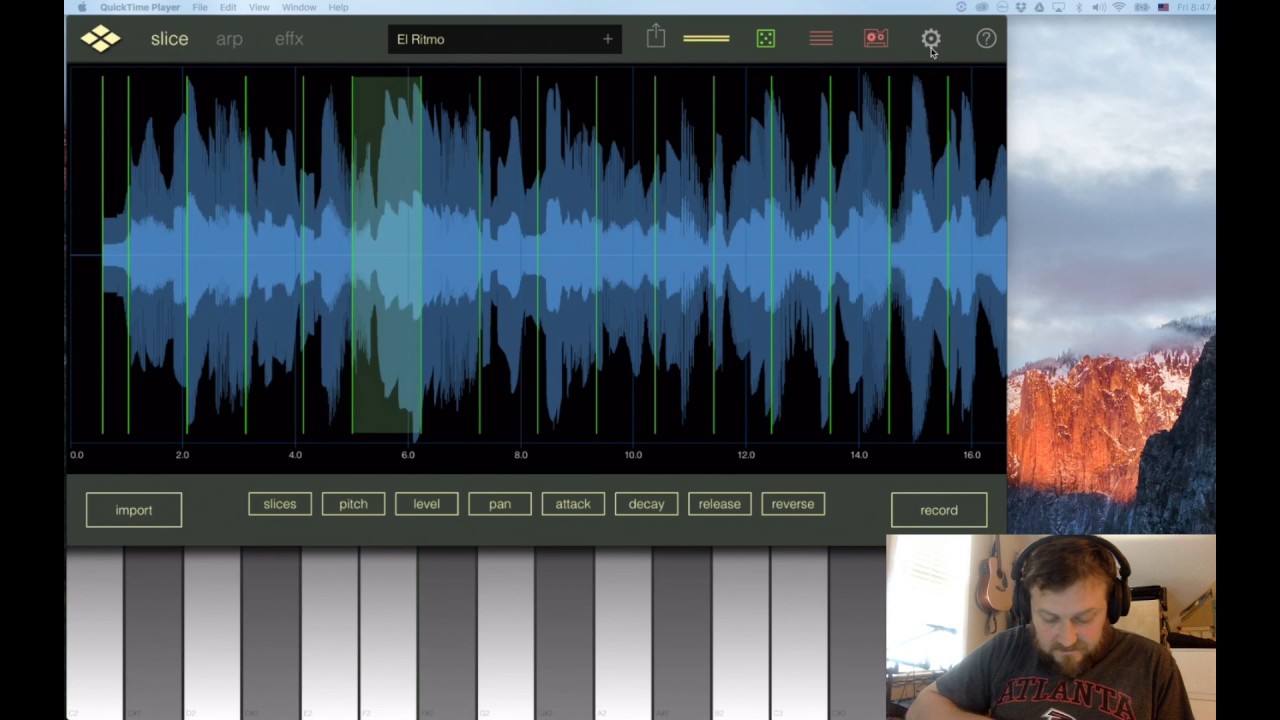
Task: Click the record button
Action: (939, 510)
